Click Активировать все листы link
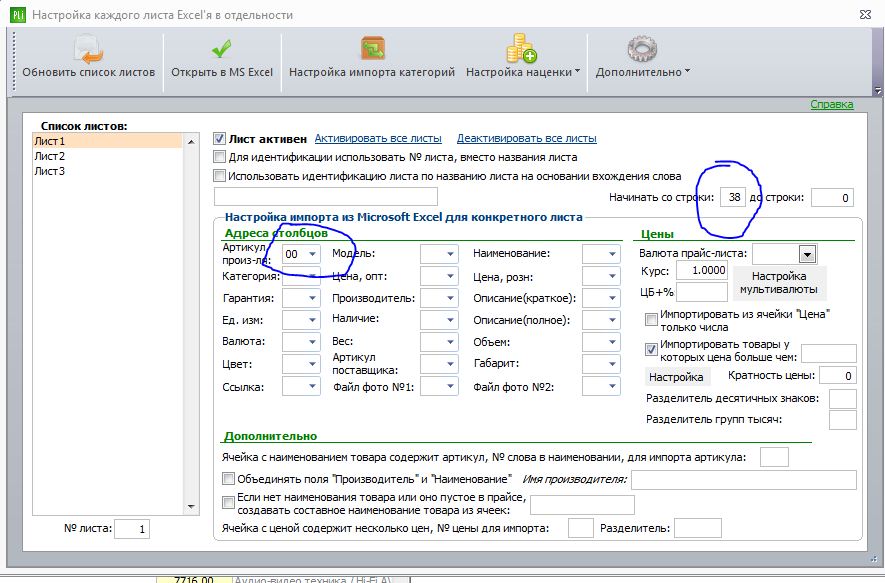885x583 pixels. pyautogui.click(x=378, y=138)
